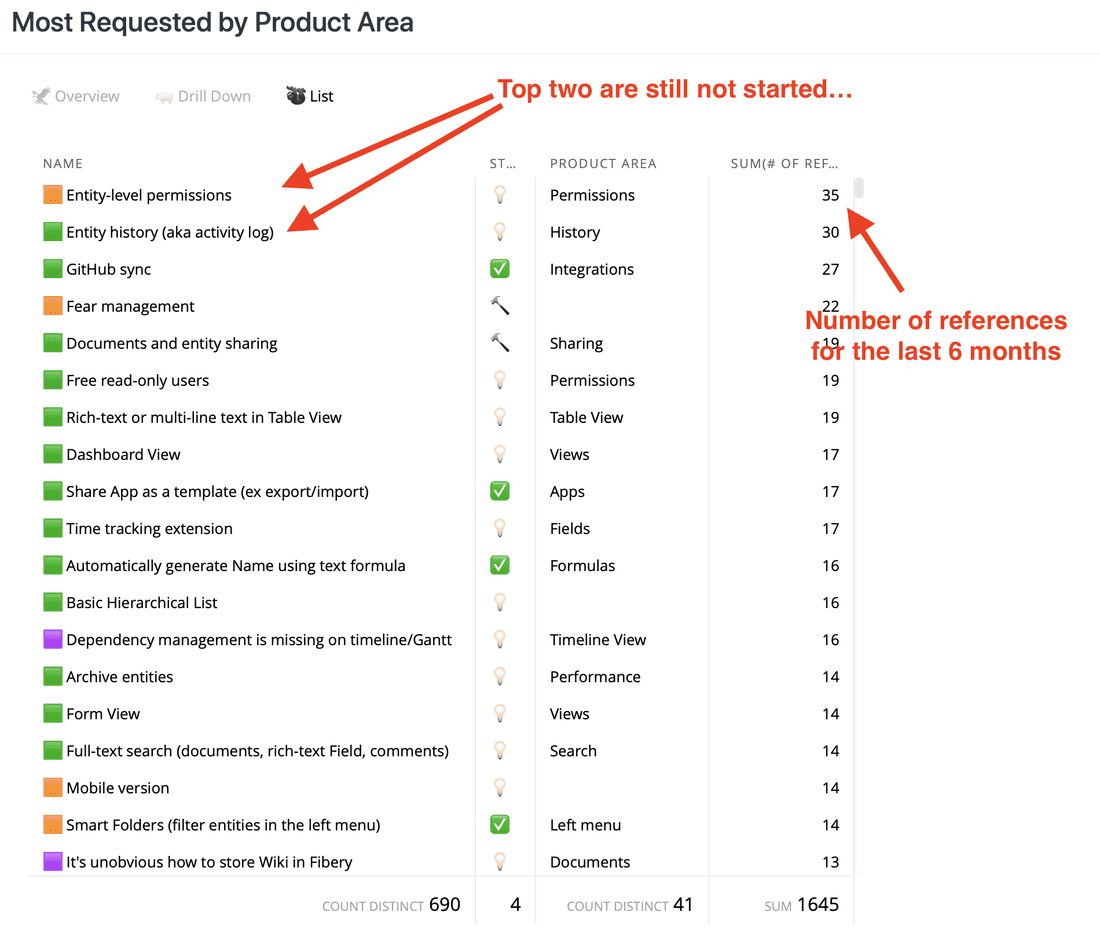Click the orange square icon beside Mobile version
Image resolution: width=1100 pixels, height=943 pixels.
click(51, 787)
